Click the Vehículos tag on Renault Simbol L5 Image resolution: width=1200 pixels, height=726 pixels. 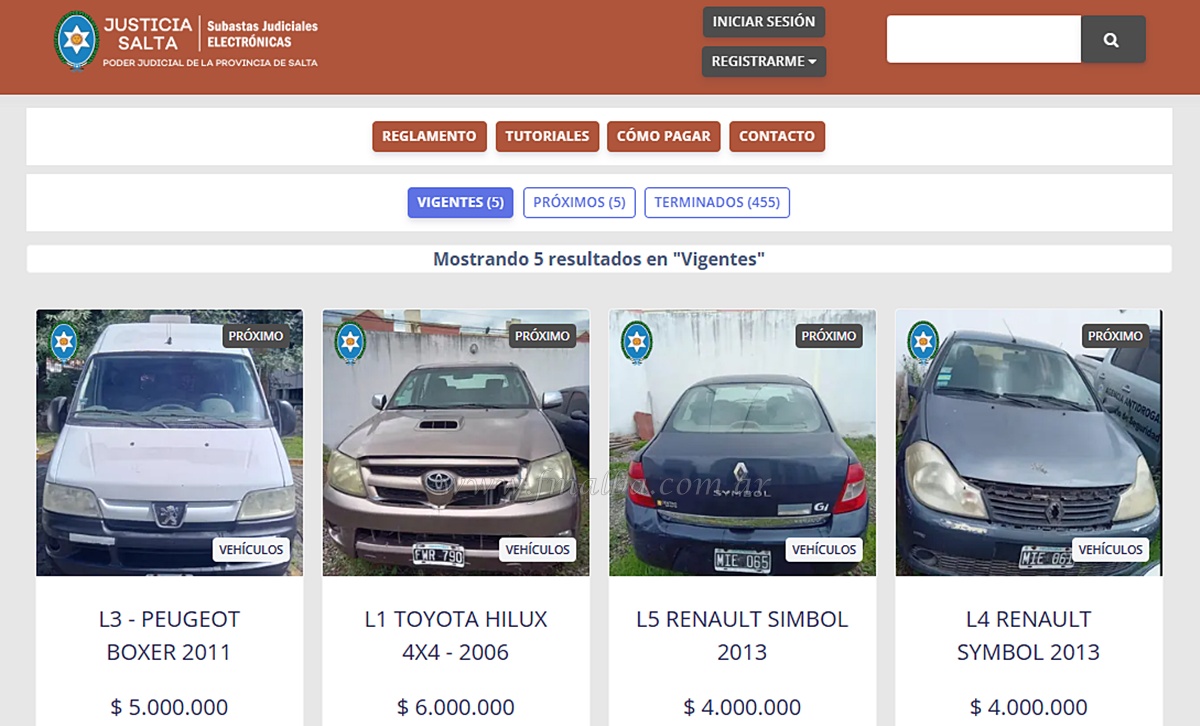point(824,549)
